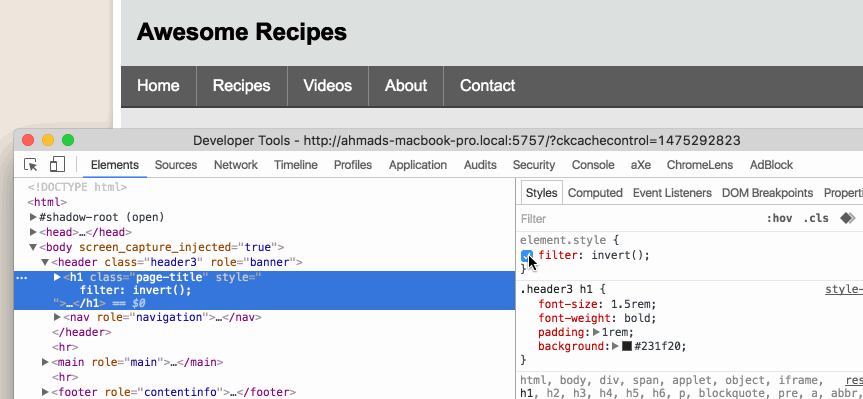Expand the head element node
863x399 pixels.
pyautogui.click(x=34, y=232)
